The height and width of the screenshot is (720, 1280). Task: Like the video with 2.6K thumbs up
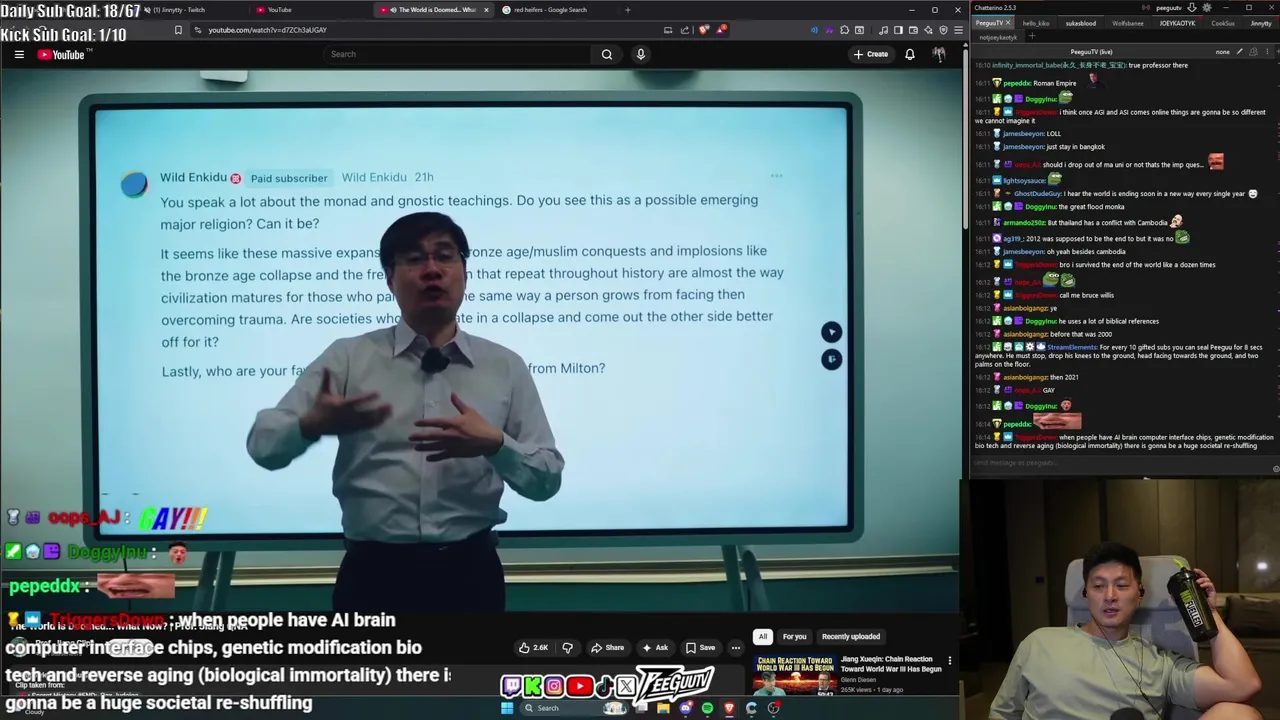tap(533, 647)
